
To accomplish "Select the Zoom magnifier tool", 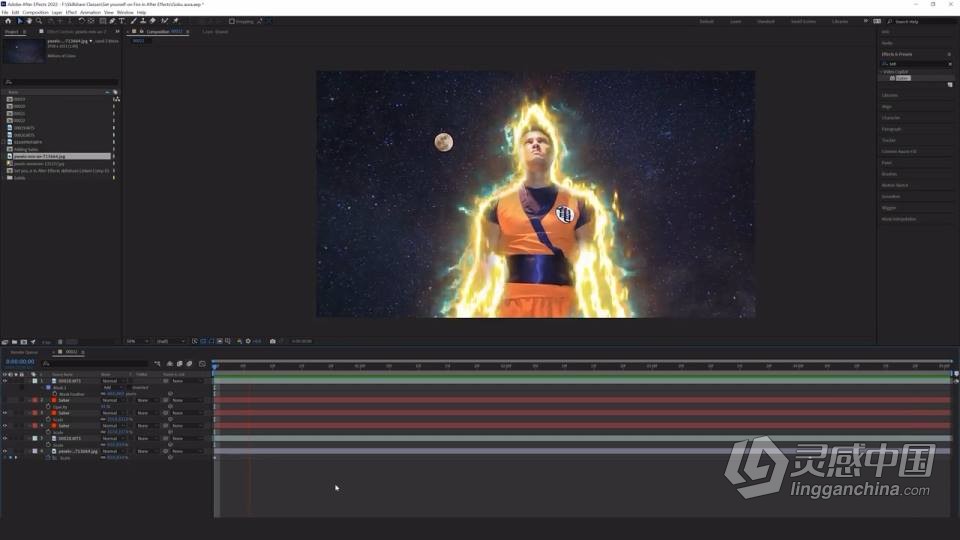I will (x=39, y=21).
